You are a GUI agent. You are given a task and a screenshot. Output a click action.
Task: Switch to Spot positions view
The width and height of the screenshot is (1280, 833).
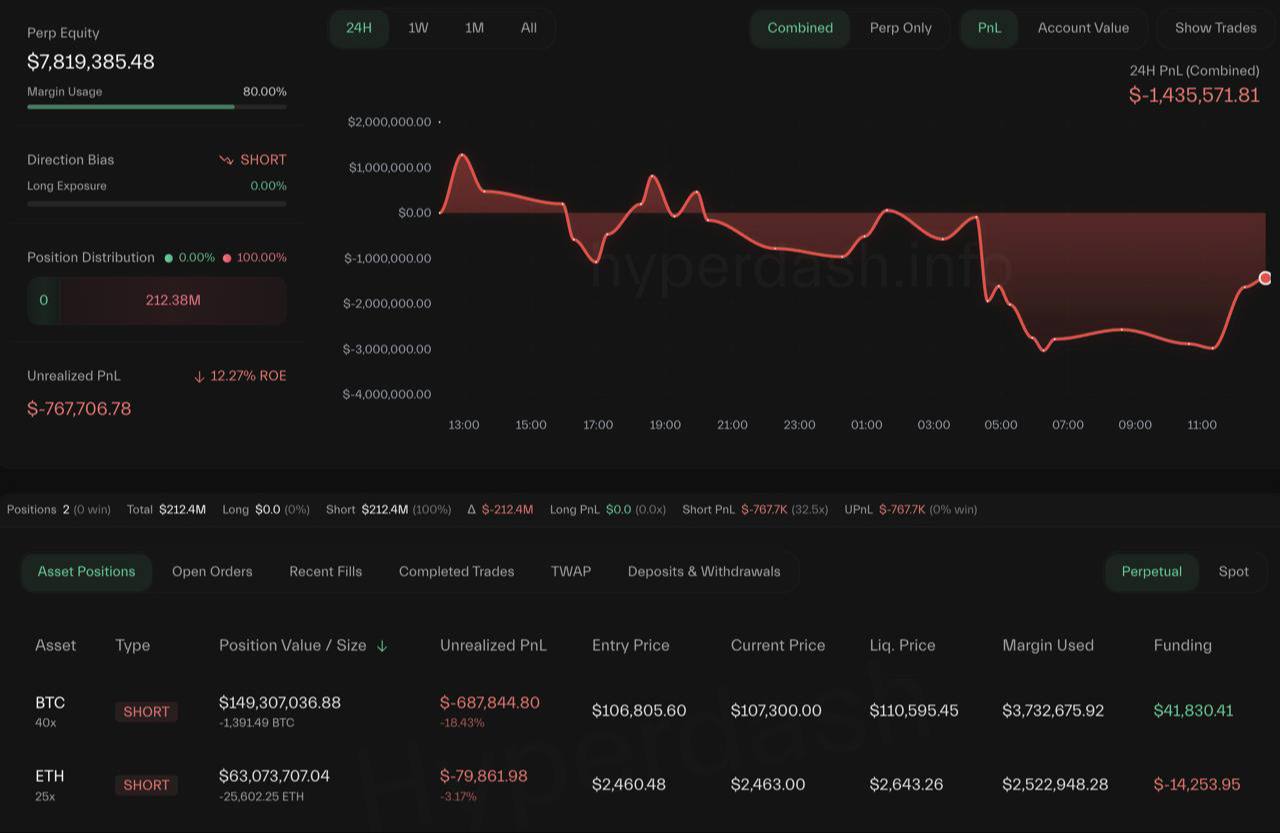pyautogui.click(x=1234, y=572)
